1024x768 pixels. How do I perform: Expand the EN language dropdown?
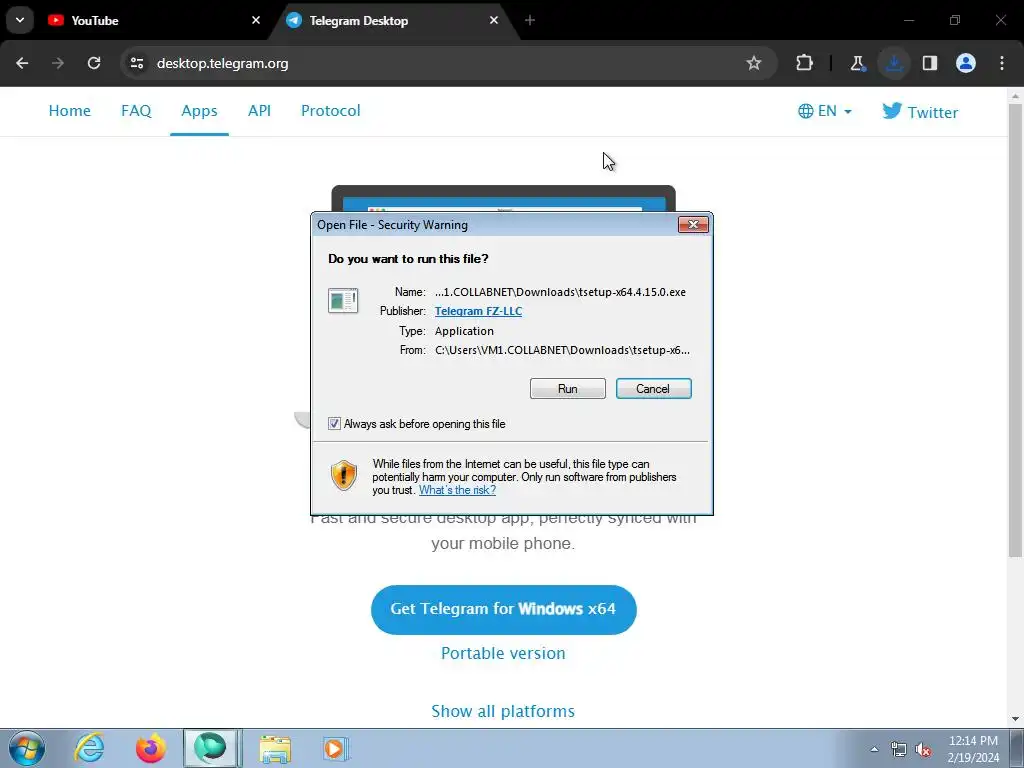point(825,111)
